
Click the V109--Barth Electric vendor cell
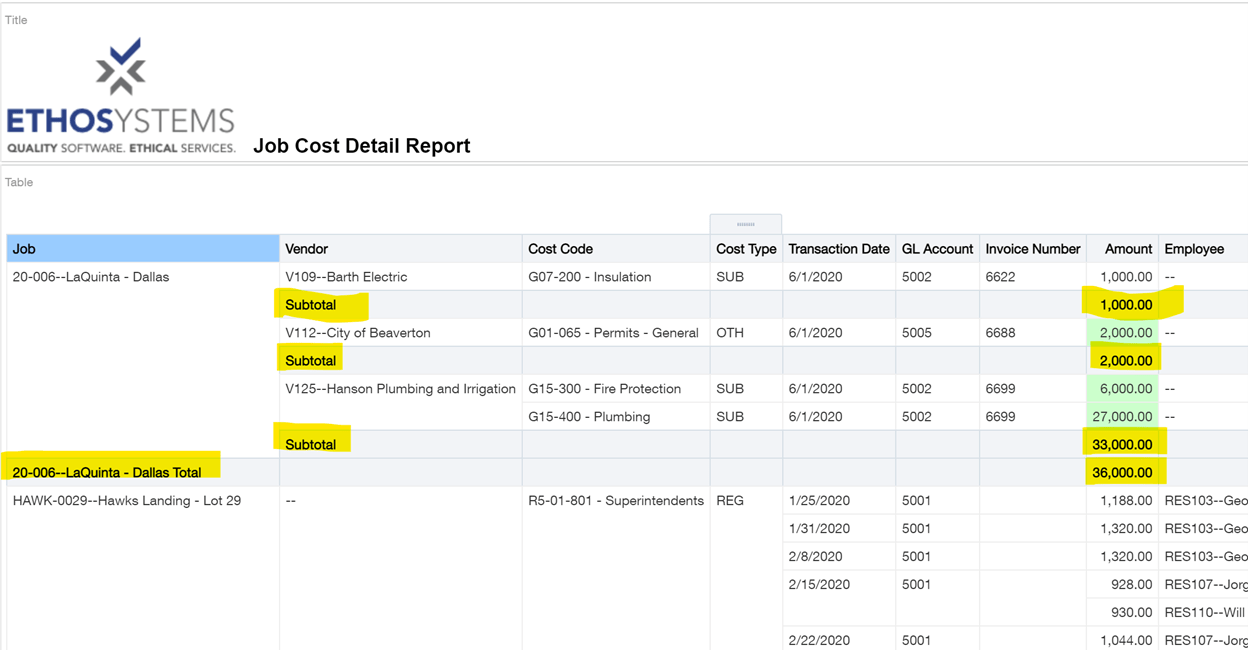[x=346, y=277]
